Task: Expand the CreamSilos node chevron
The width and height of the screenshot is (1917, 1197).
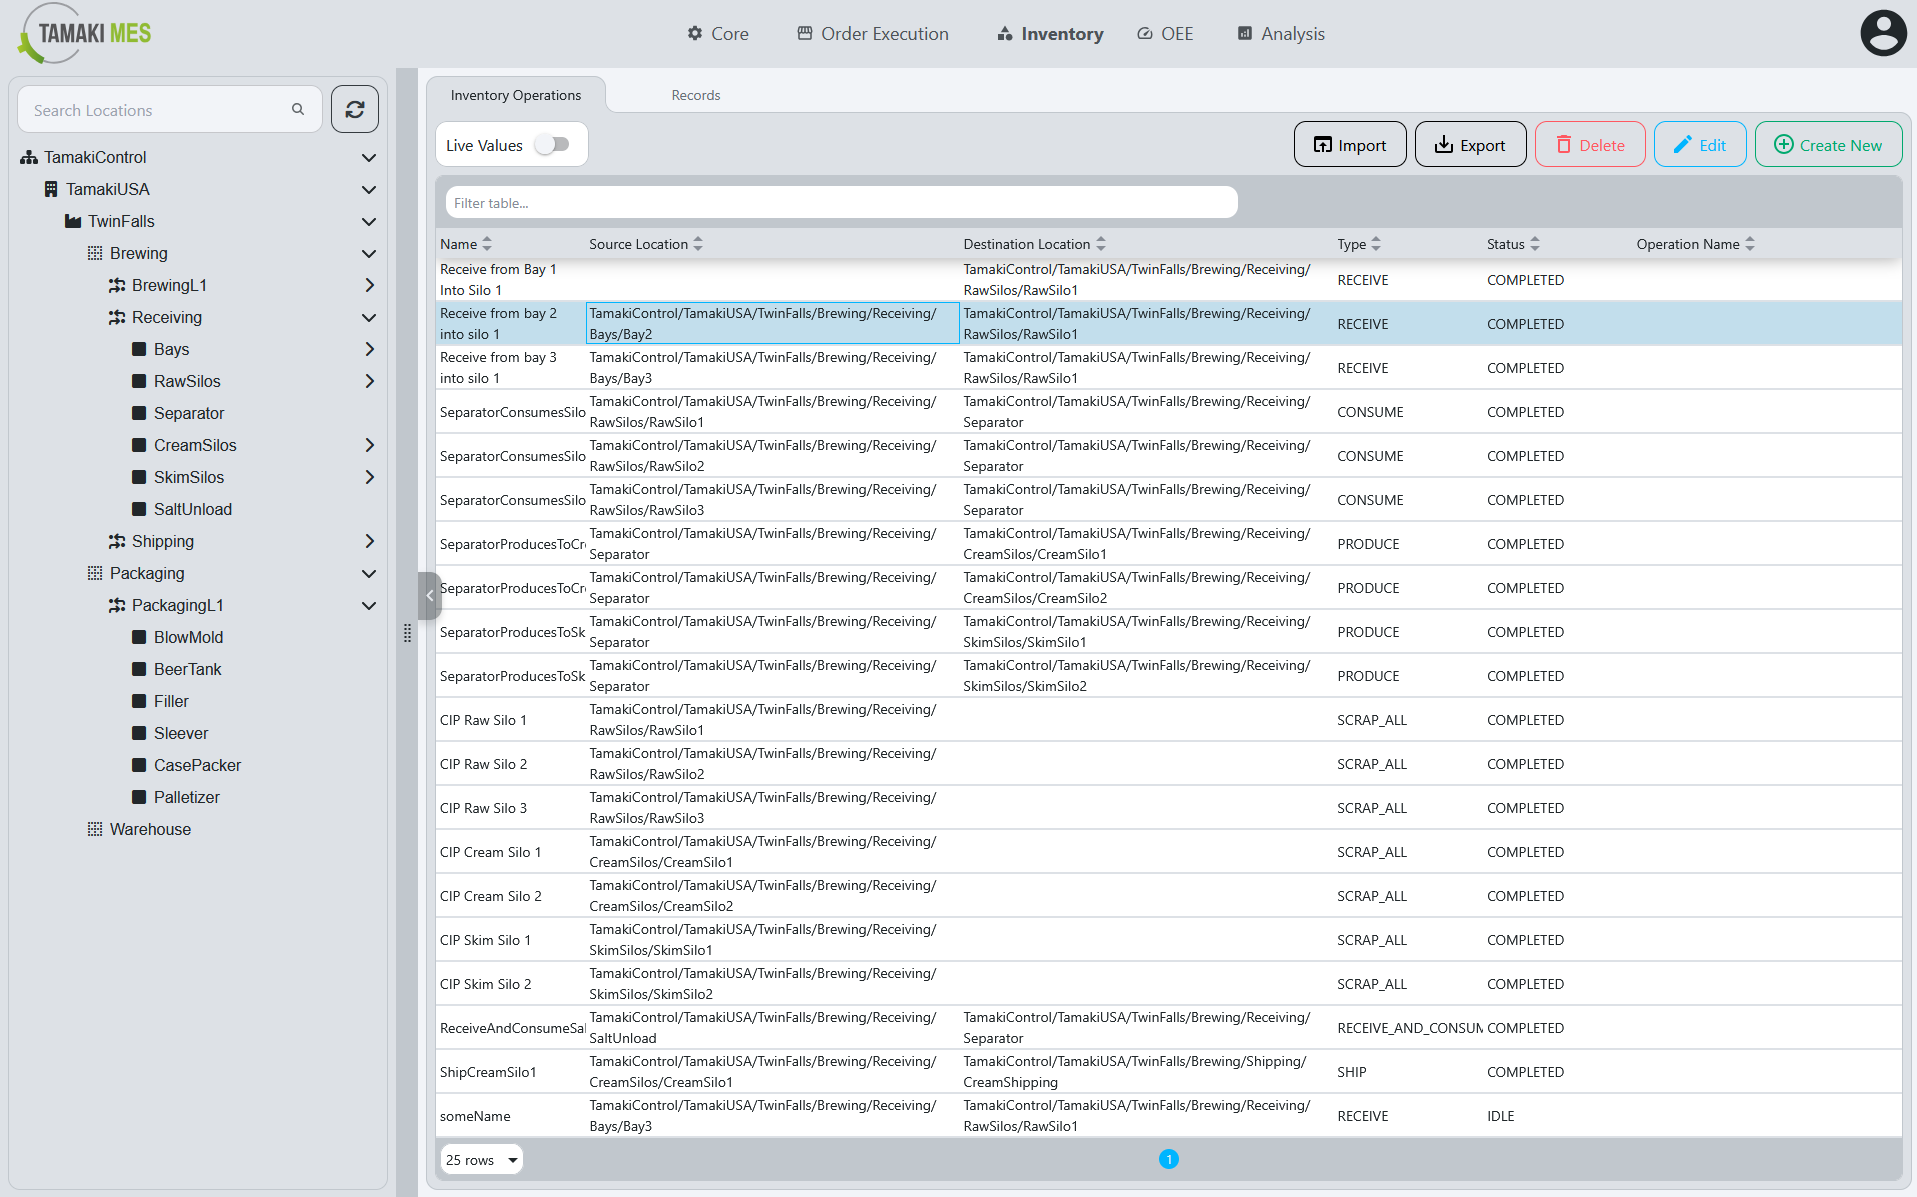Action: pos(369,445)
